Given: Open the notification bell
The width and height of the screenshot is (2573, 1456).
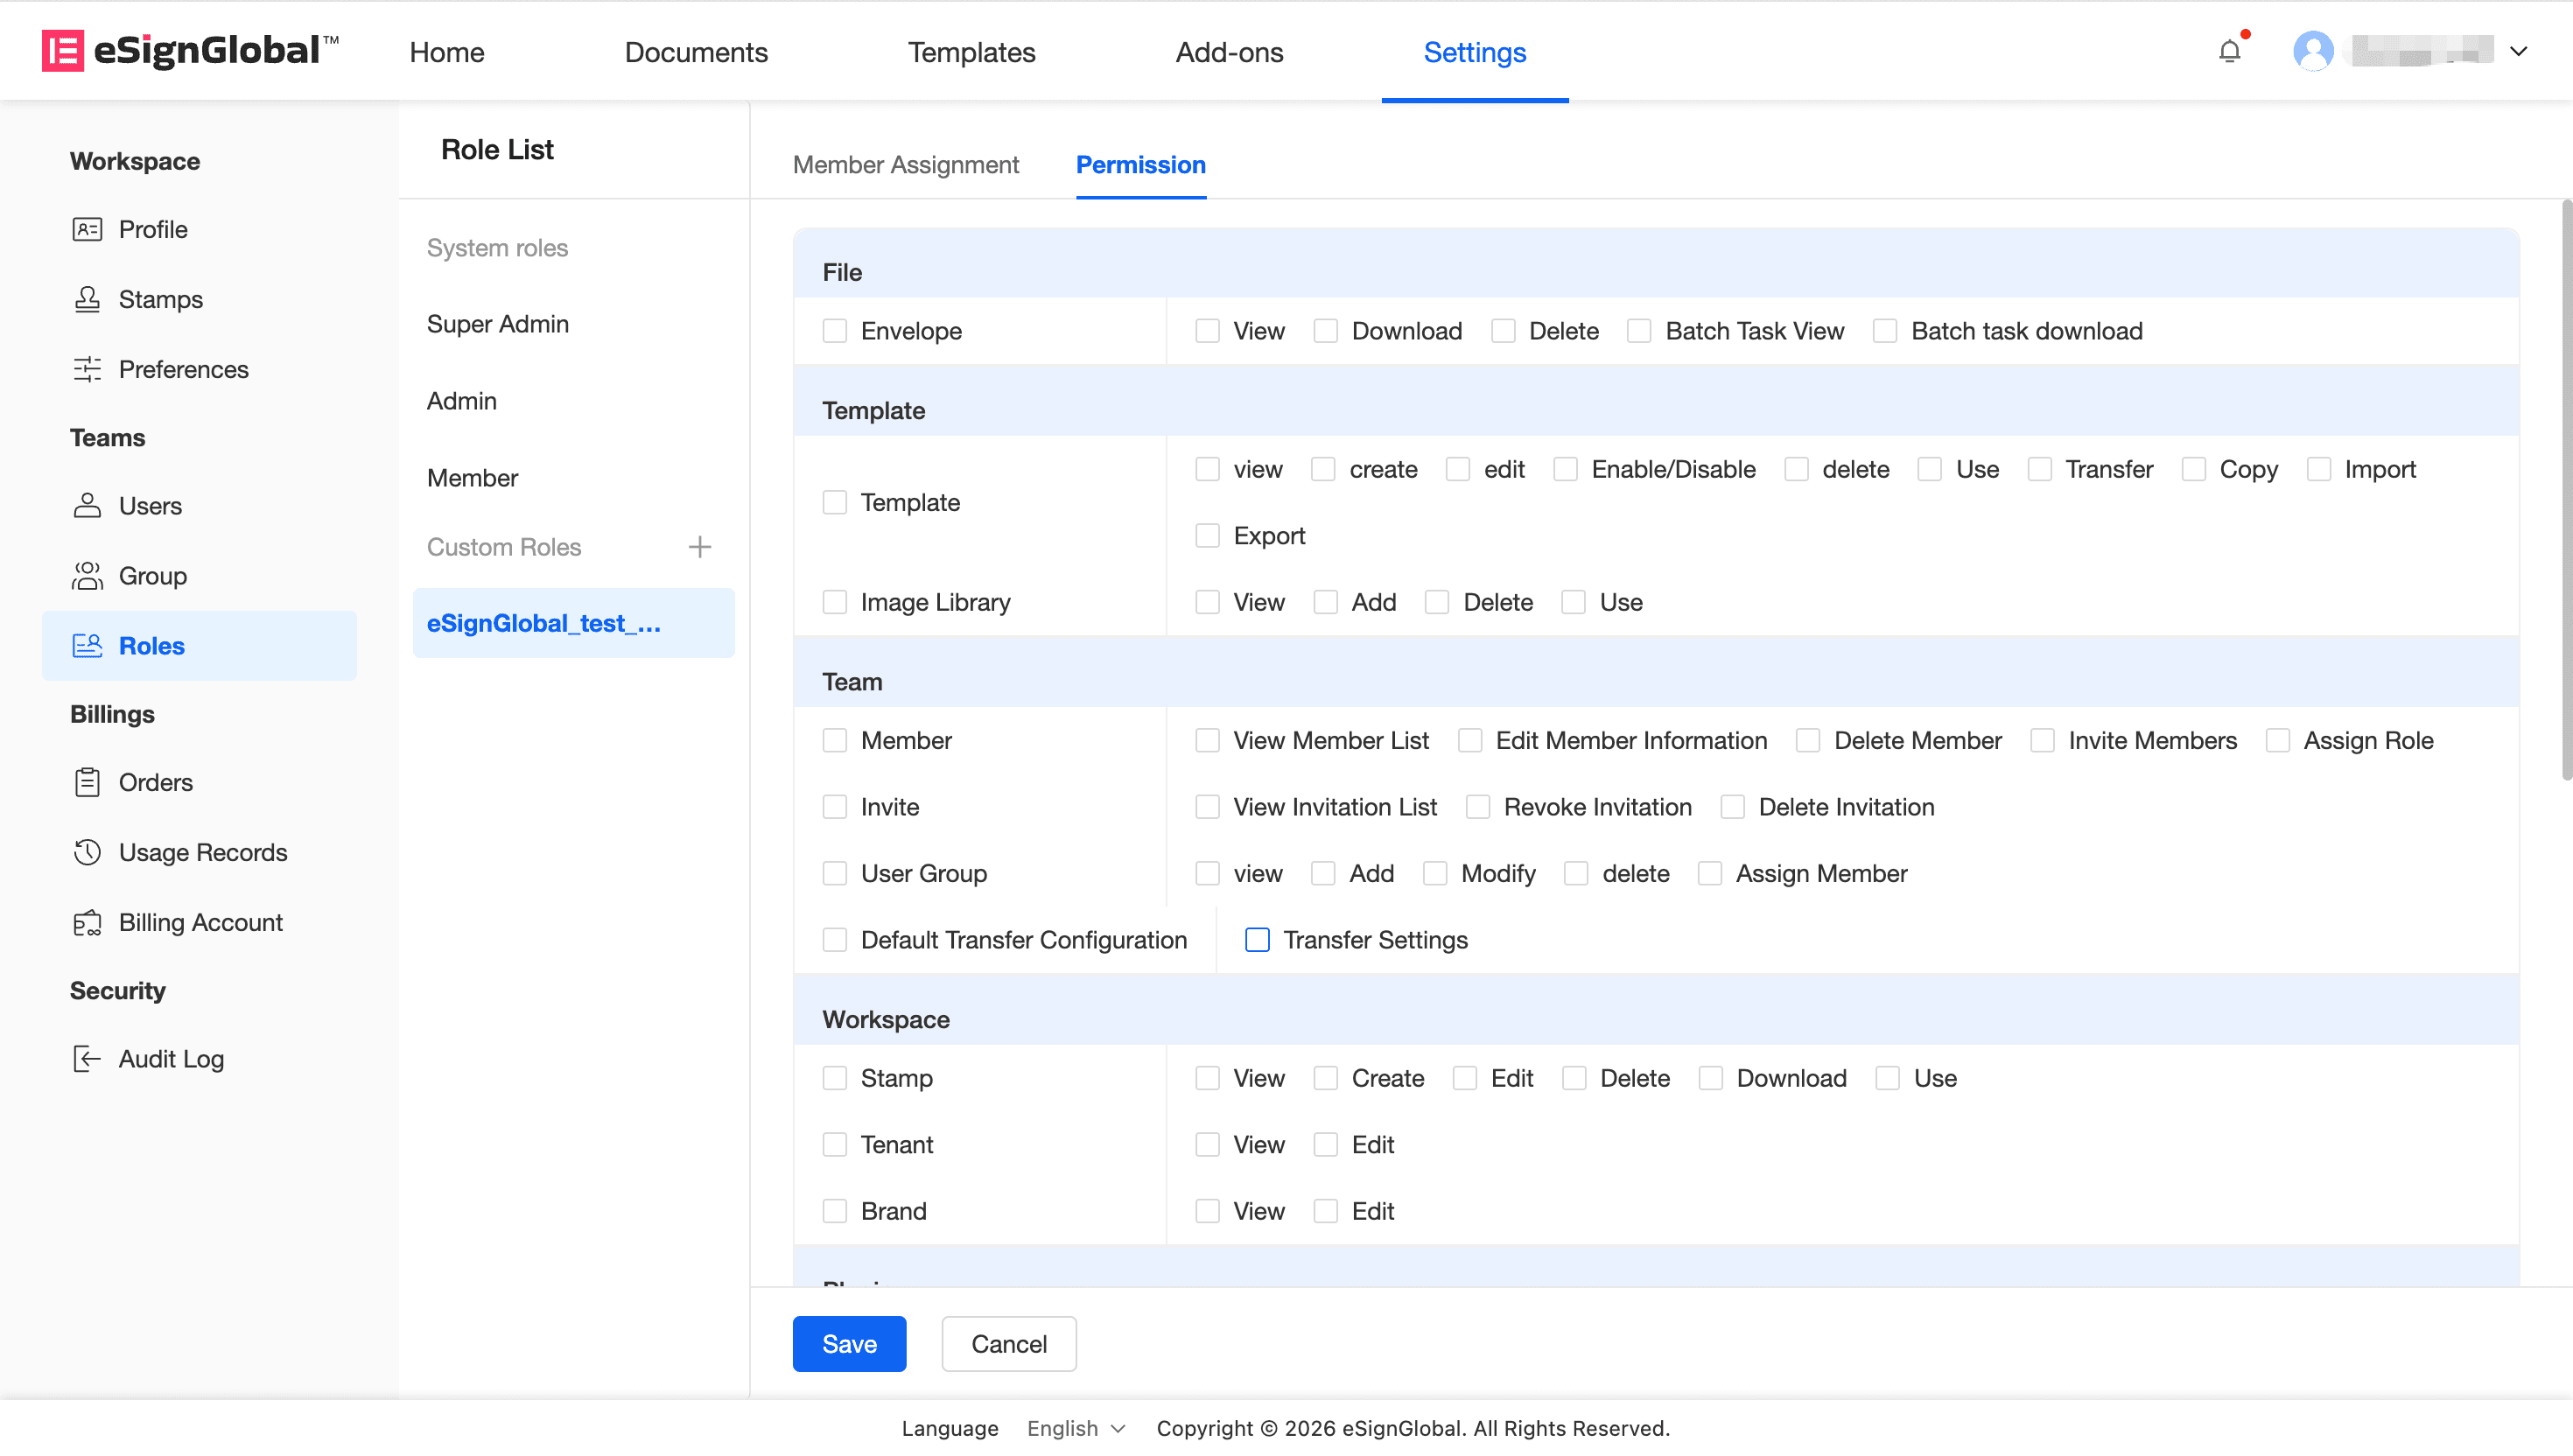Looking at the screenshot, I should pos(2229,50).
